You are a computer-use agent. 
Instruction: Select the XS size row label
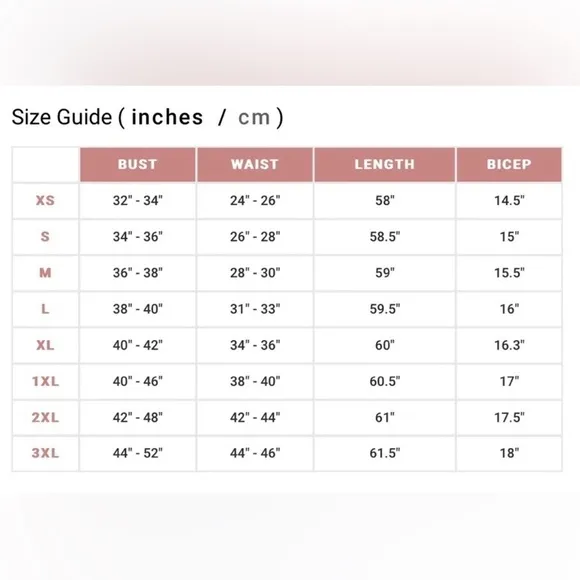pyautogui.click(x=45, y=200)
